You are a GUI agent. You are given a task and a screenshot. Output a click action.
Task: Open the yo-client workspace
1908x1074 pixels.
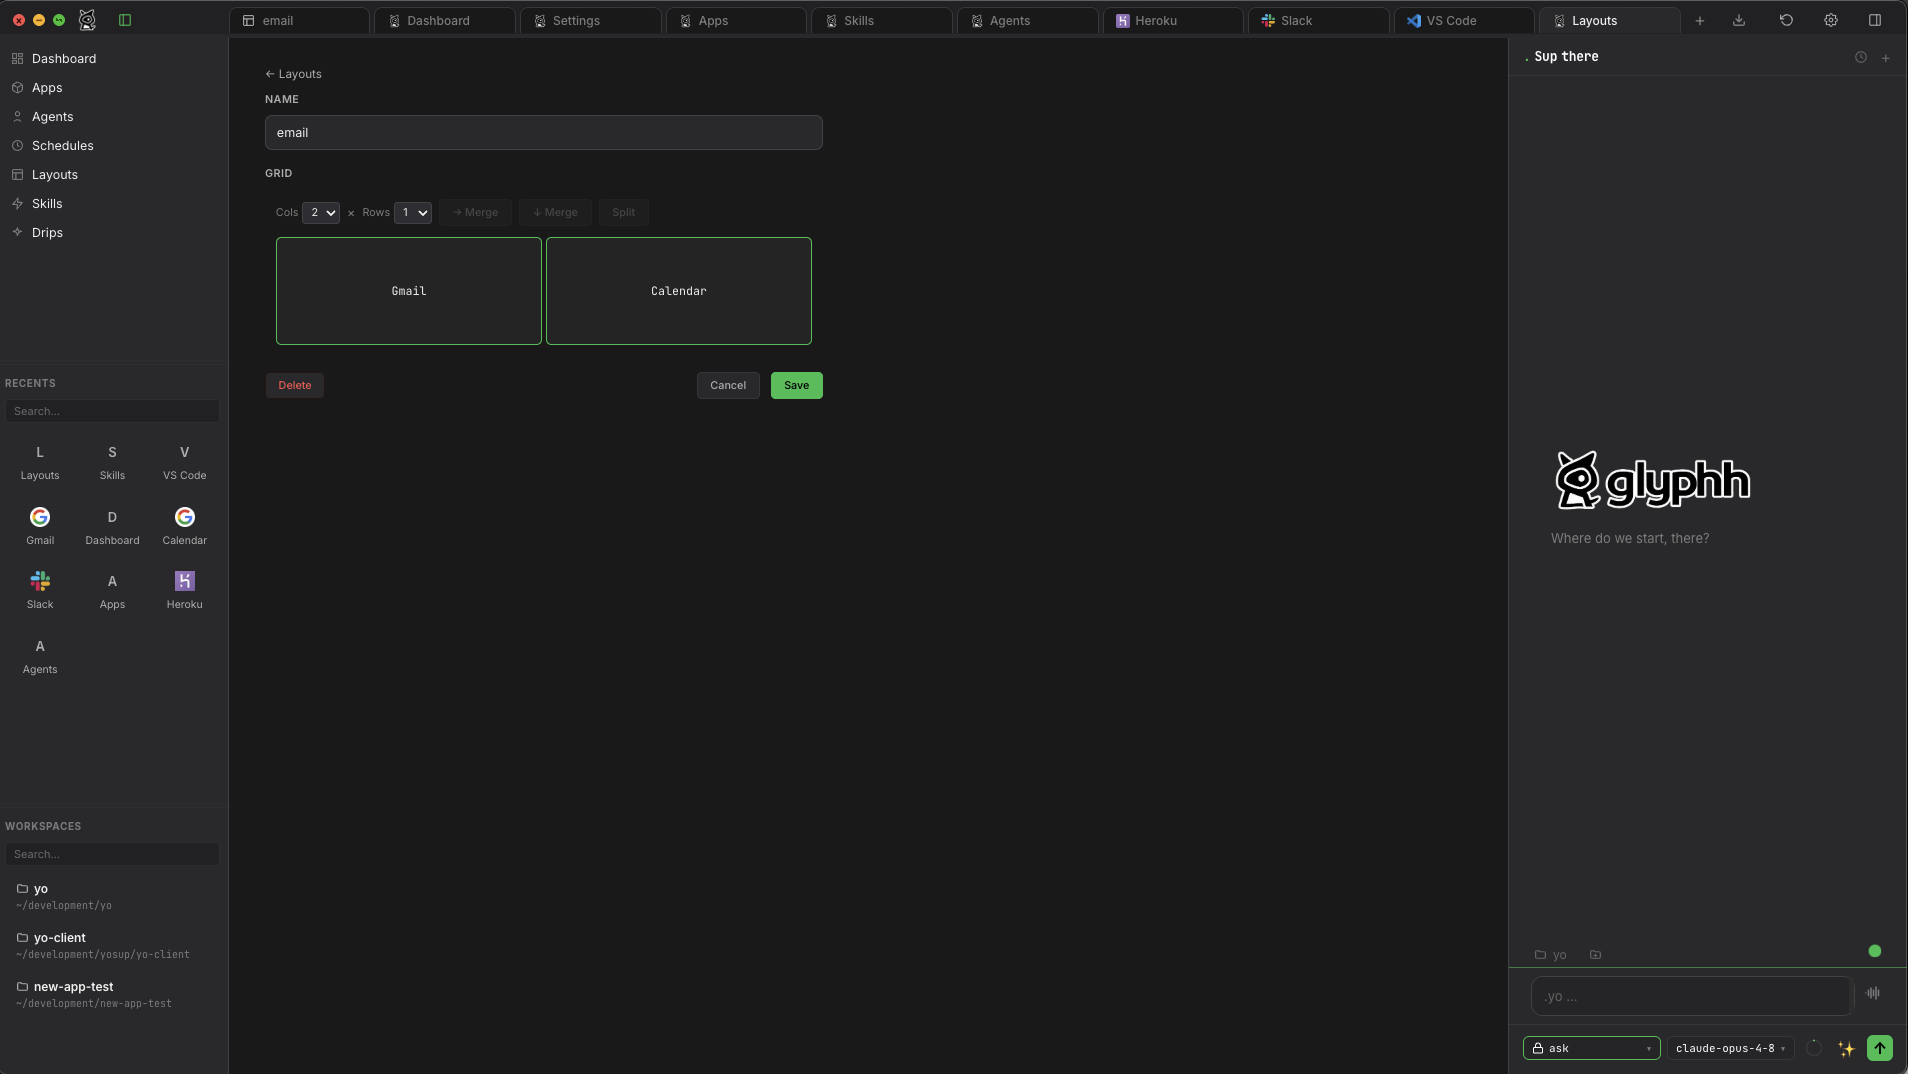click(112, 945)
